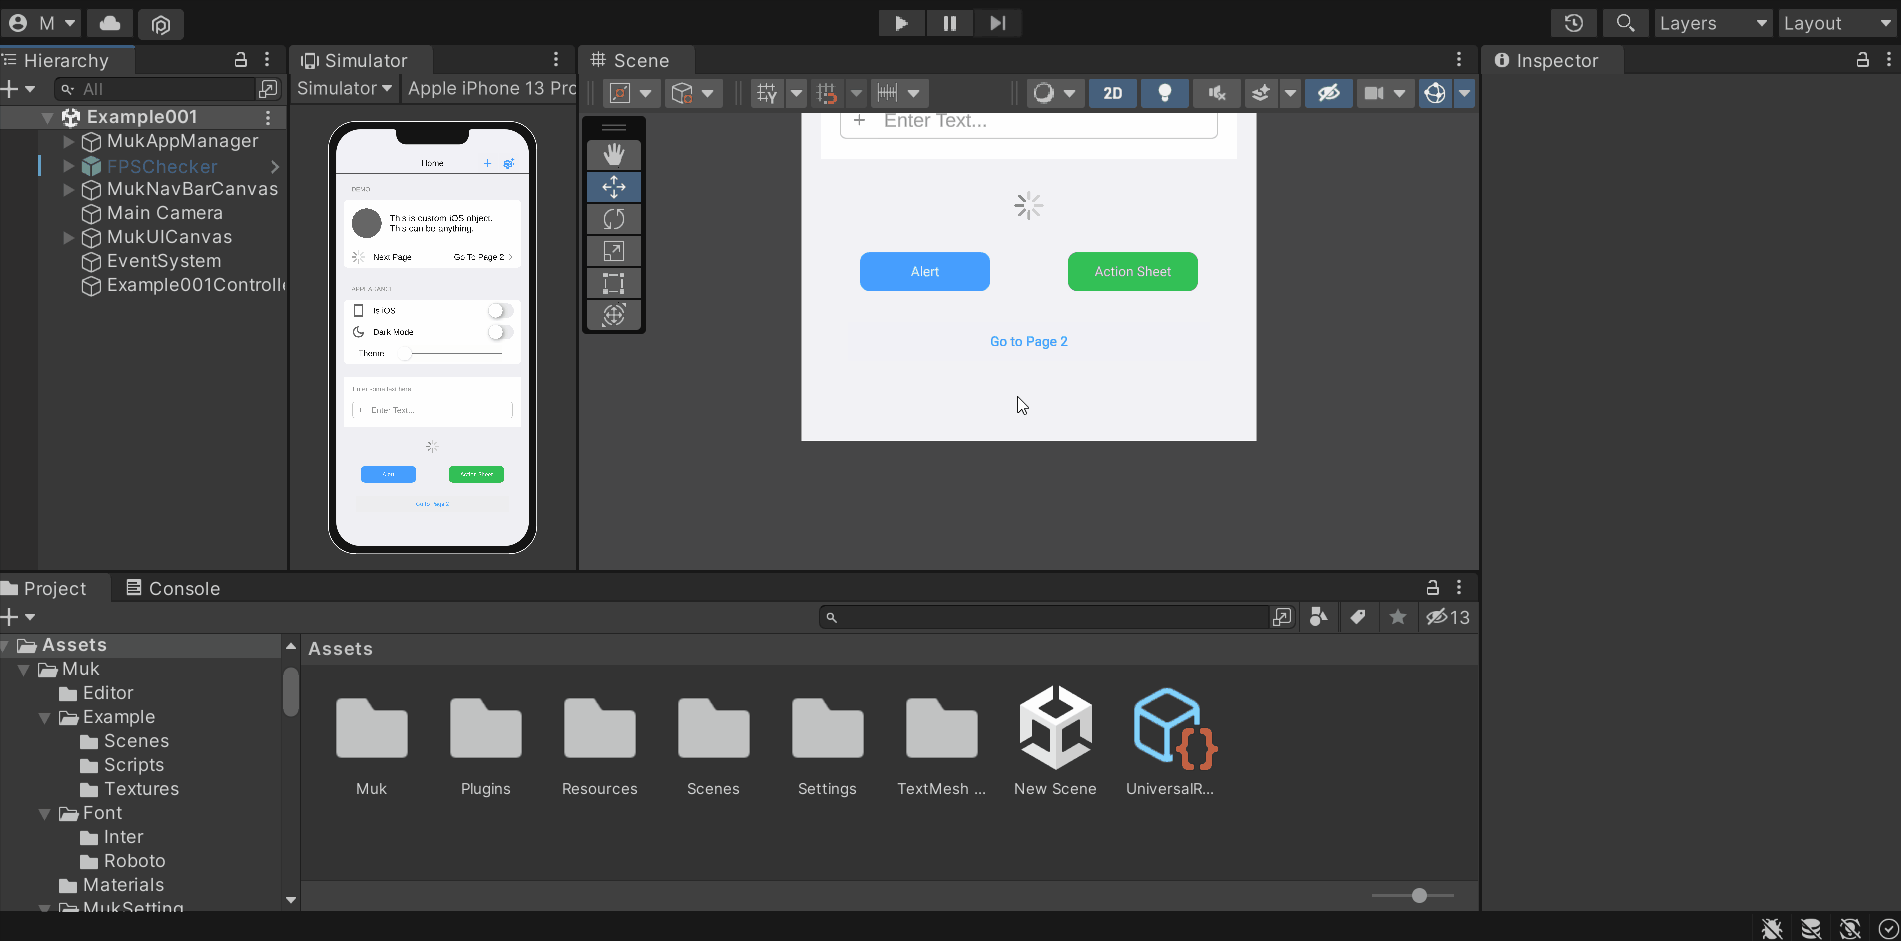Click Hierarchy search field
Viewport: 1901px width, 941px height.
156,89
